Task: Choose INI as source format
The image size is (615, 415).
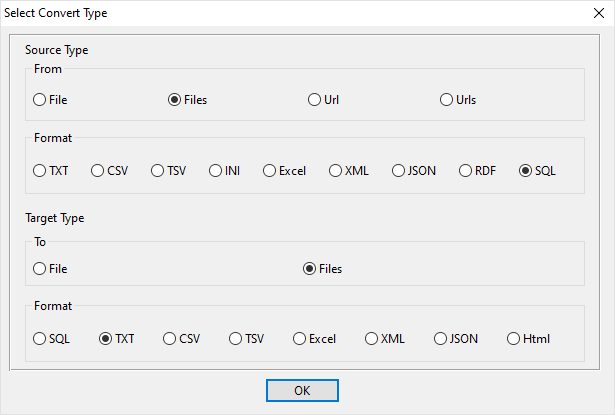Action: click(x=216, y=171)
